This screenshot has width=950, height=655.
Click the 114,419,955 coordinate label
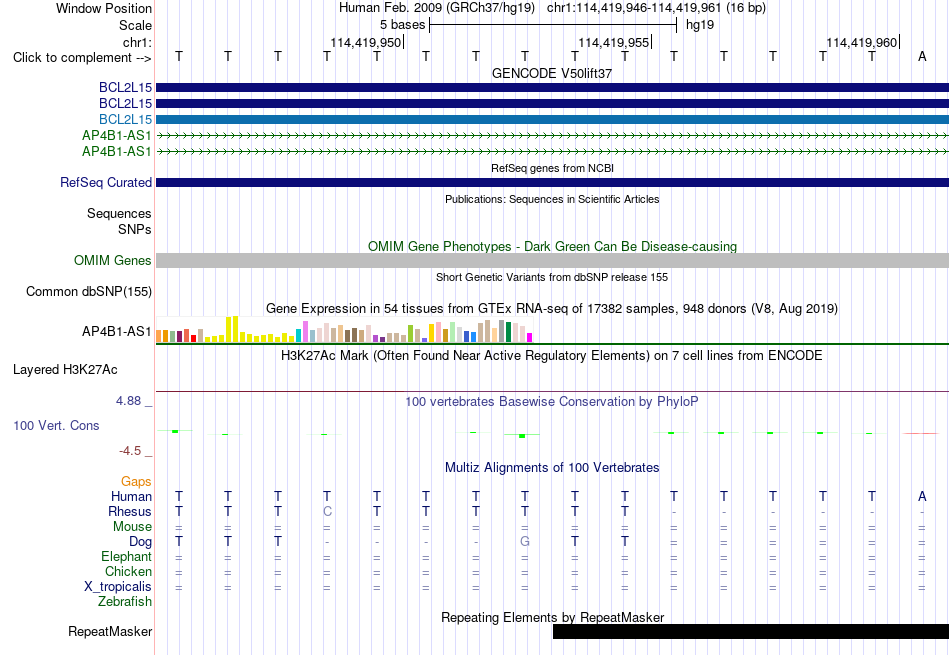(614, 42)
